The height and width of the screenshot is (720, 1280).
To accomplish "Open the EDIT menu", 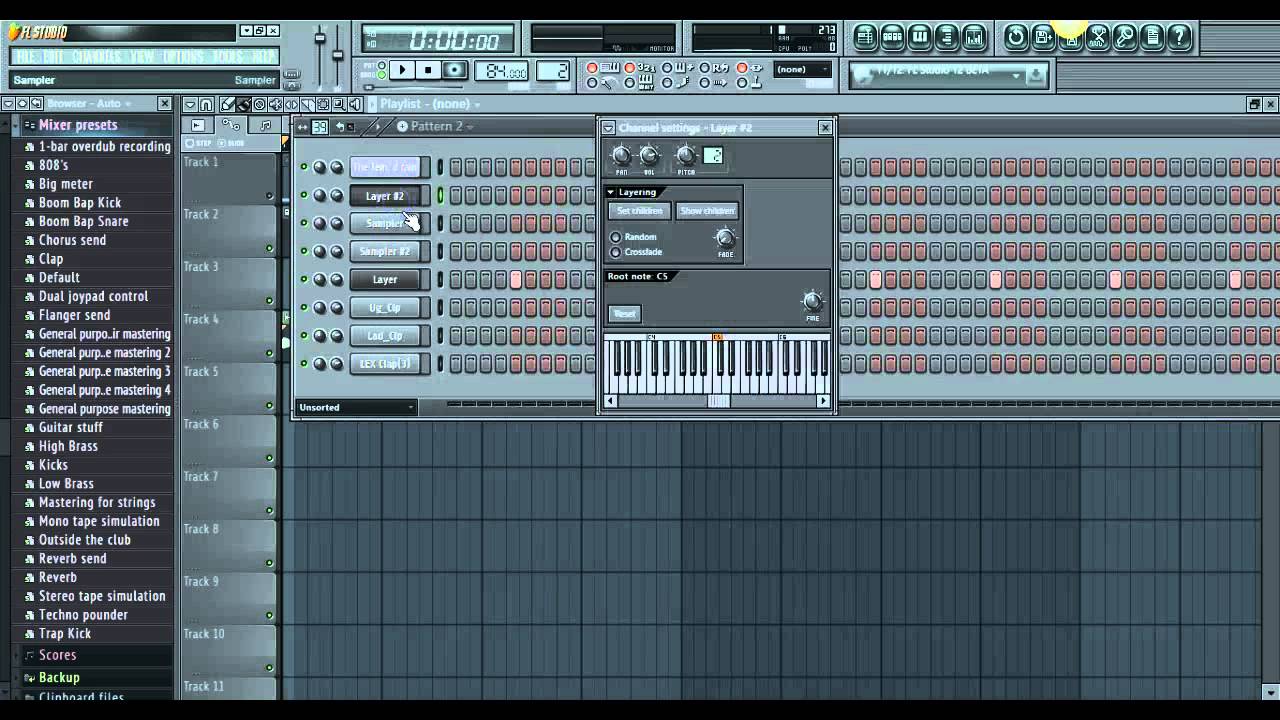I will pyautogui.click(x=53, y=57).
